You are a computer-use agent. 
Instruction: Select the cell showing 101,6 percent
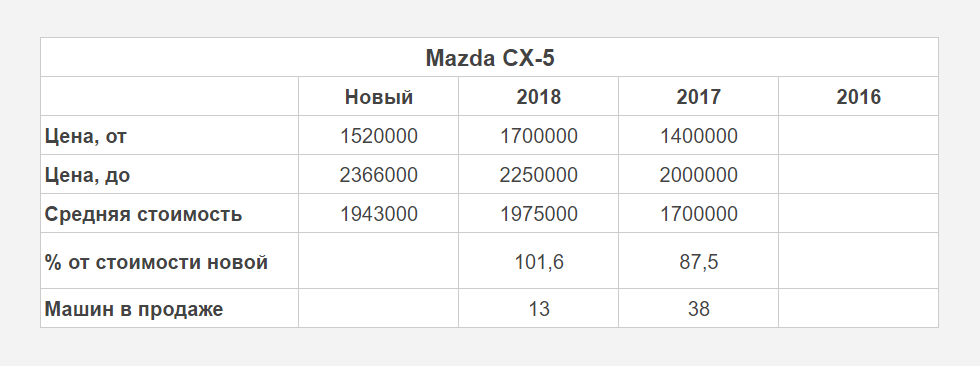tap(539, 262)
